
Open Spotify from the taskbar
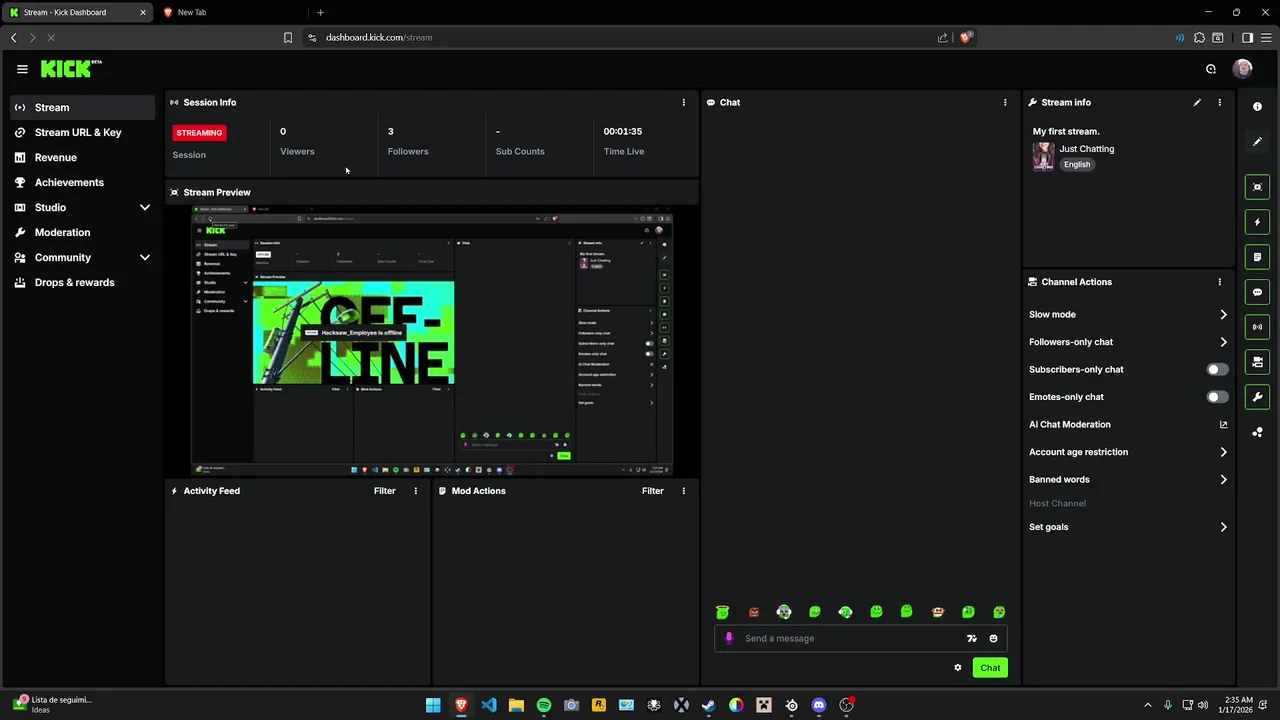(x=544, y=705)
